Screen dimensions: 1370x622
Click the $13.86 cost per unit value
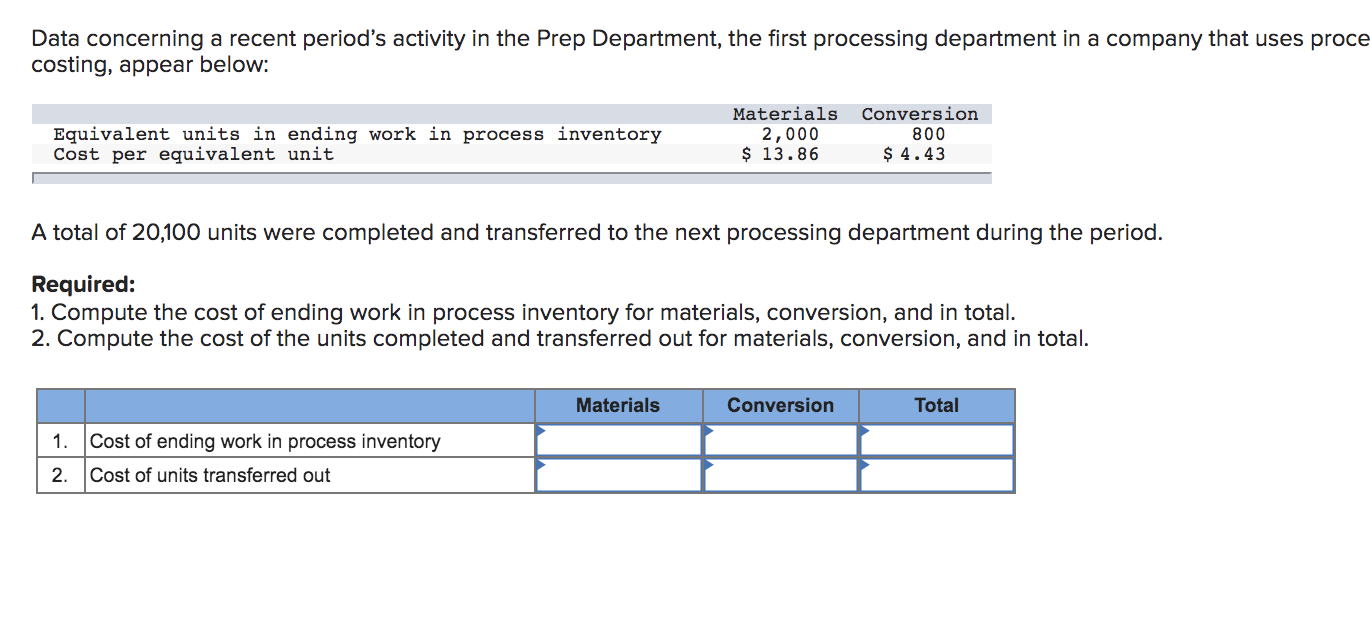[x=781, y=154]
